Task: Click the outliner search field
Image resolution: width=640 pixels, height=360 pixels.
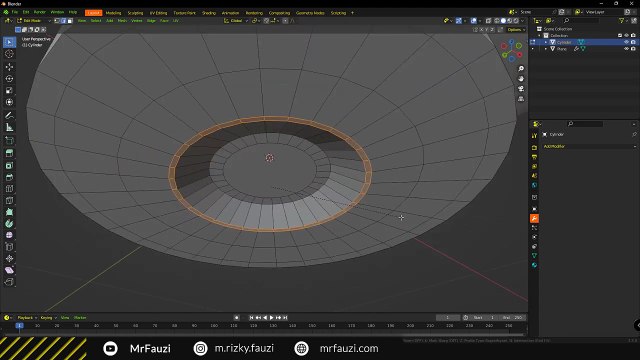Action: click(581, 20)
